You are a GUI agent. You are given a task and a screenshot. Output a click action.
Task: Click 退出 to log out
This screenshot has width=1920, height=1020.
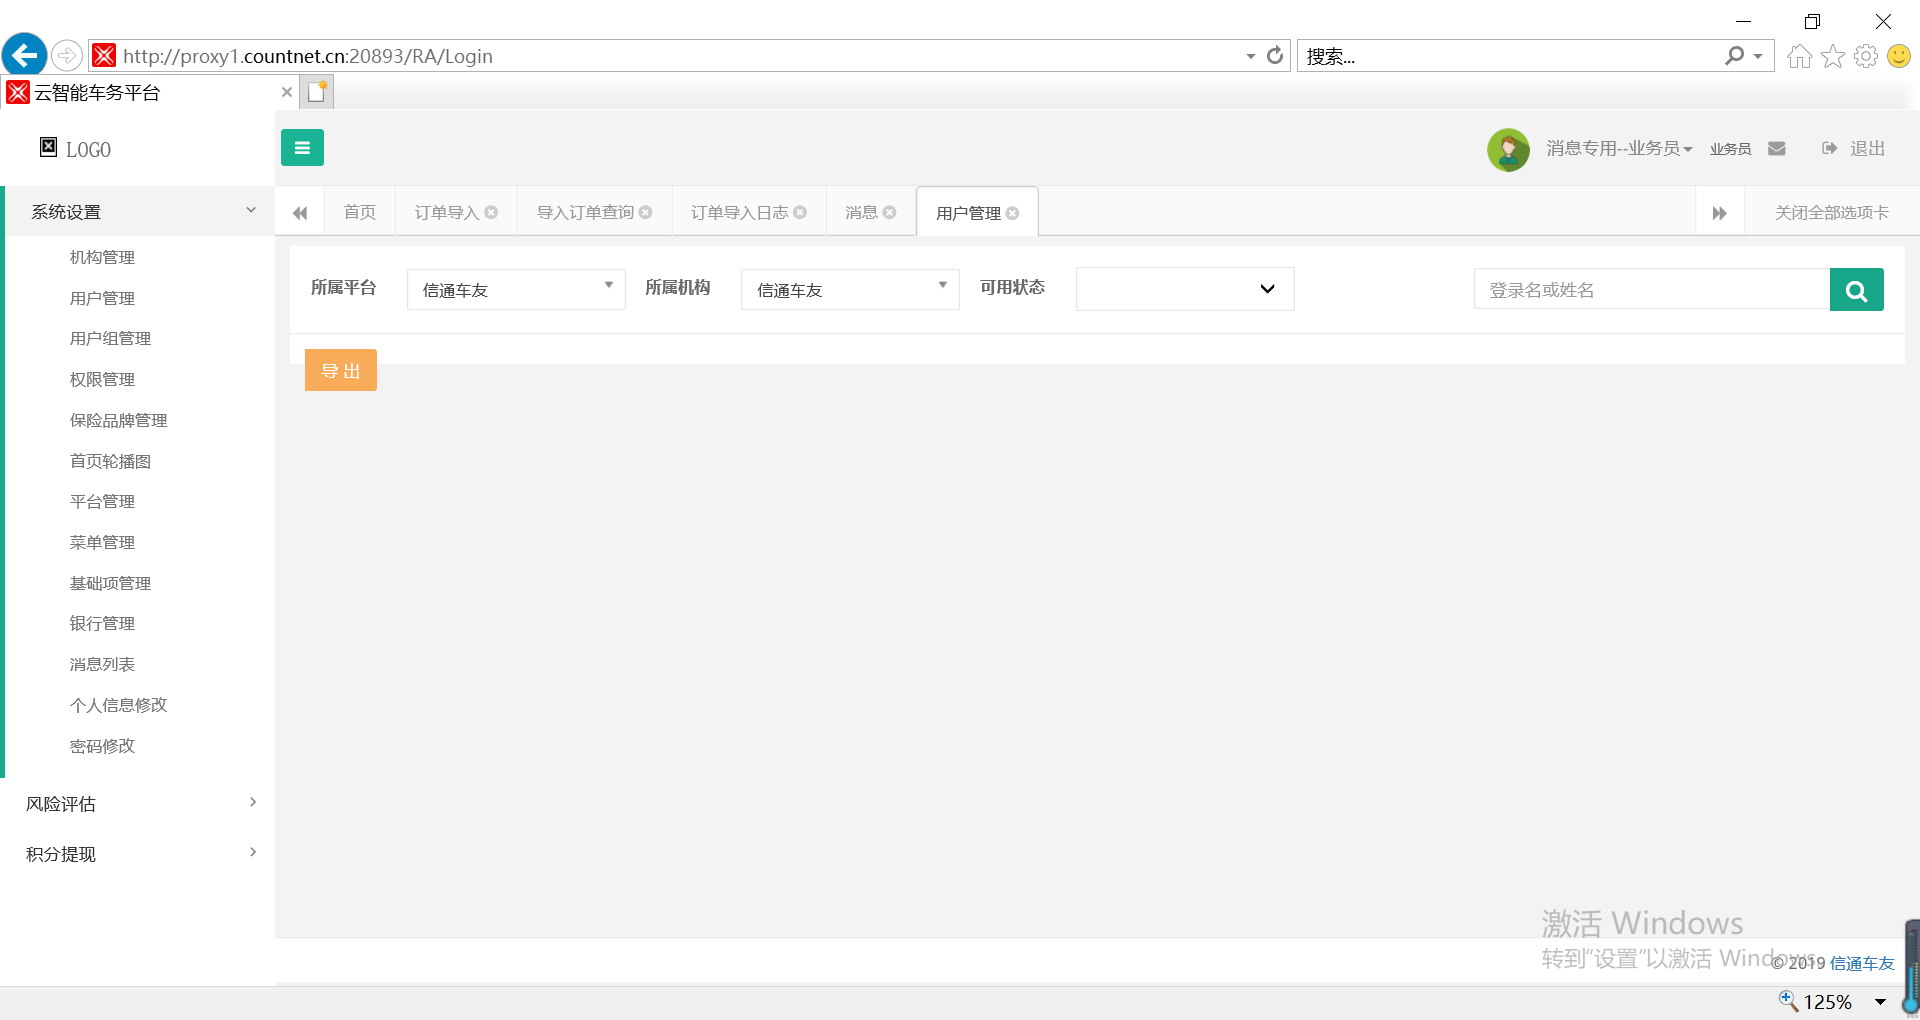(x=1853, y=148)
